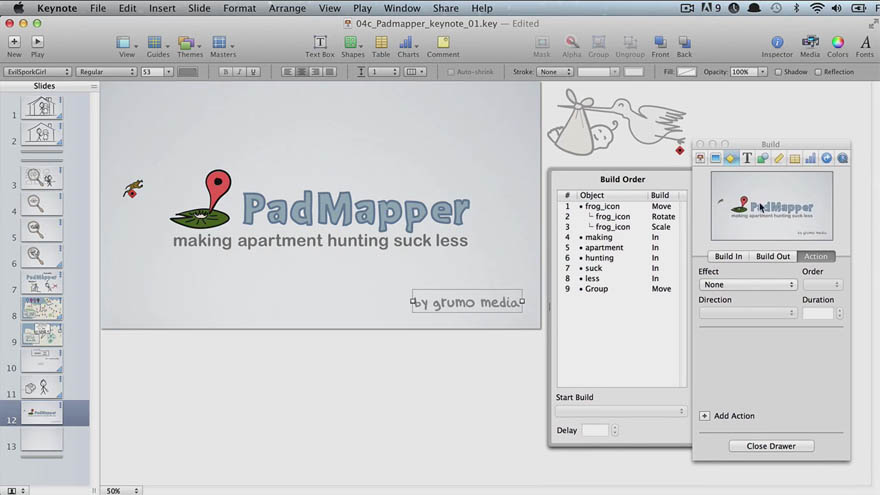880x495 pixels.
Task: Switch to the Table inspector icon
Action: point(795,159)
